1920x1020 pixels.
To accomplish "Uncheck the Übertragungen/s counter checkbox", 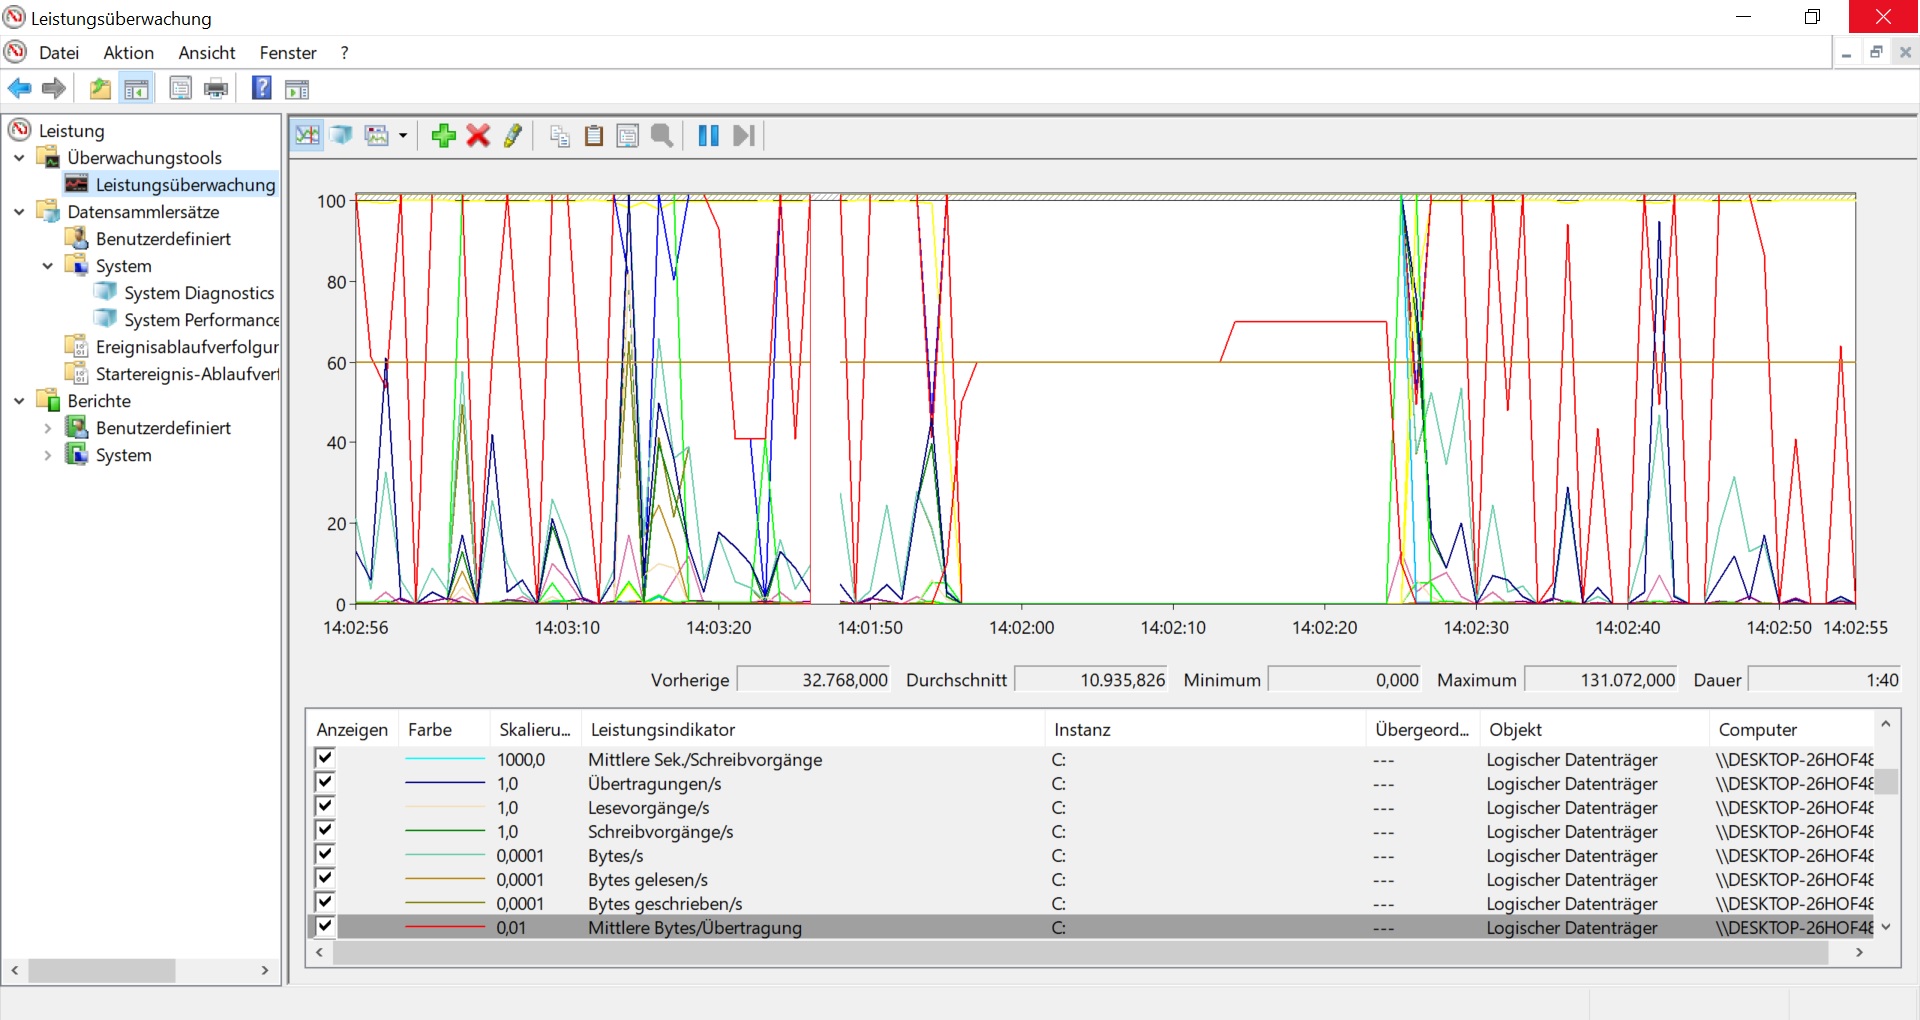I will (325, 782).
